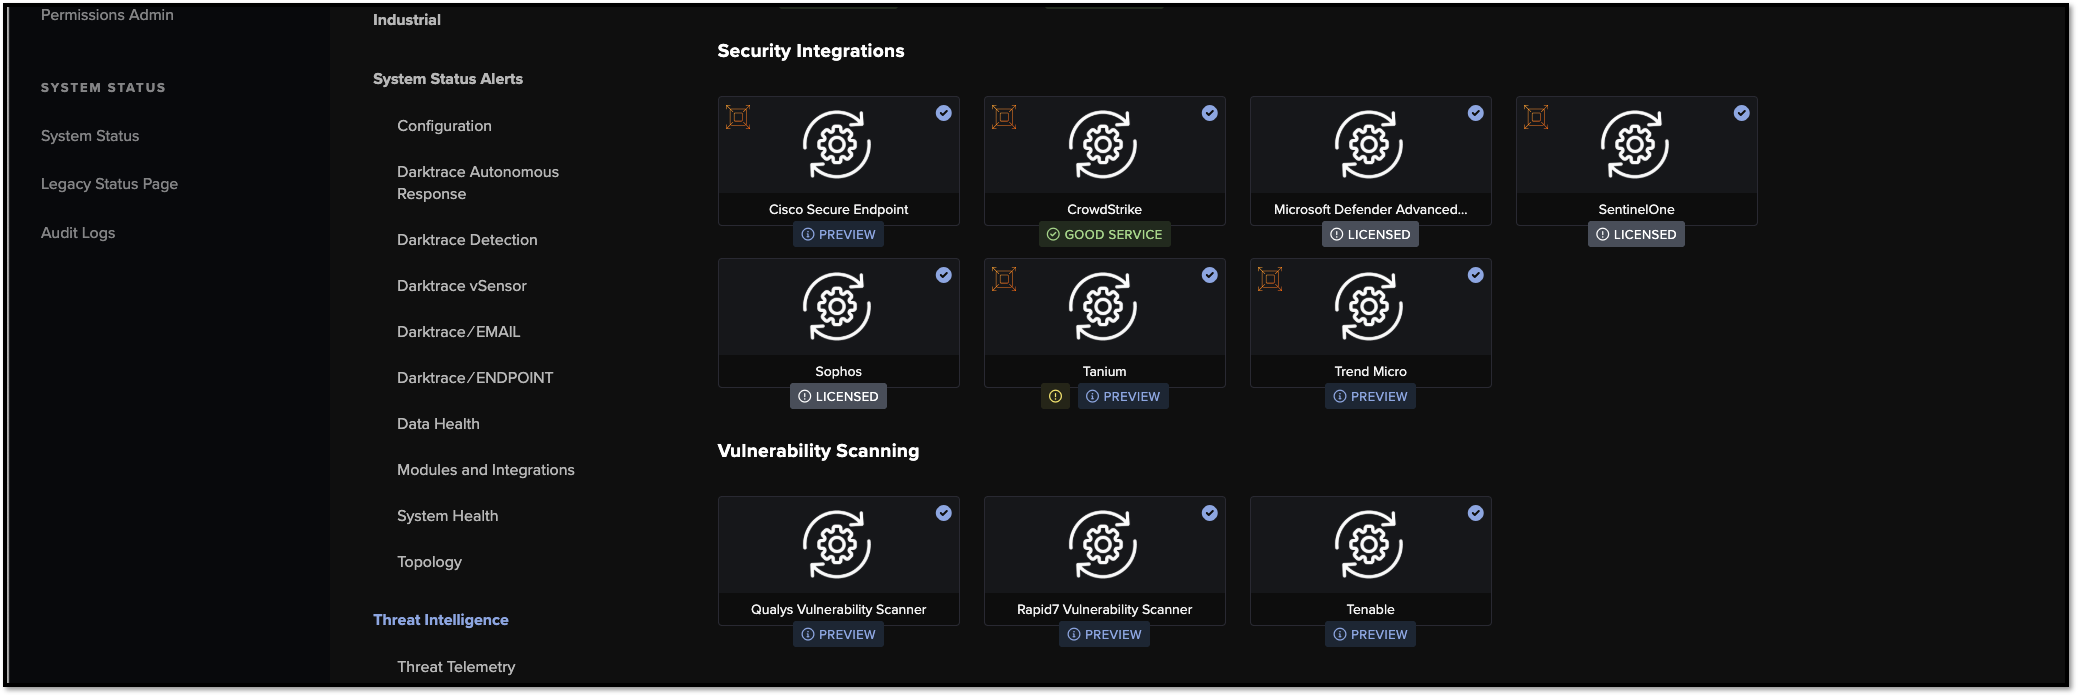Open Darktrace/EMAIL alert settings

click(x=458, y=332)
